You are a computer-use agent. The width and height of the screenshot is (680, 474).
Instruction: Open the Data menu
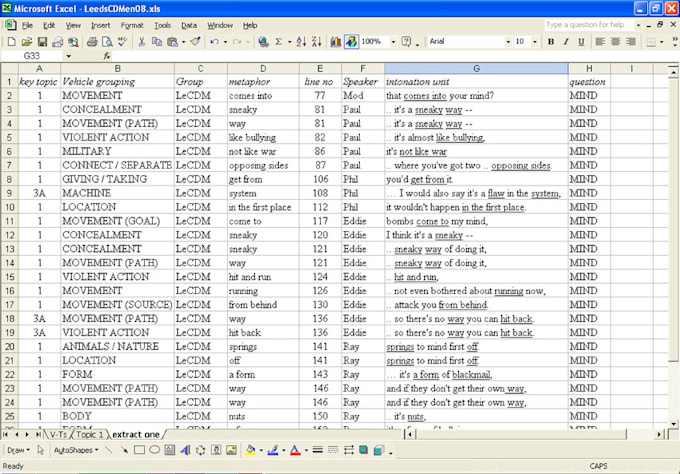189,26
